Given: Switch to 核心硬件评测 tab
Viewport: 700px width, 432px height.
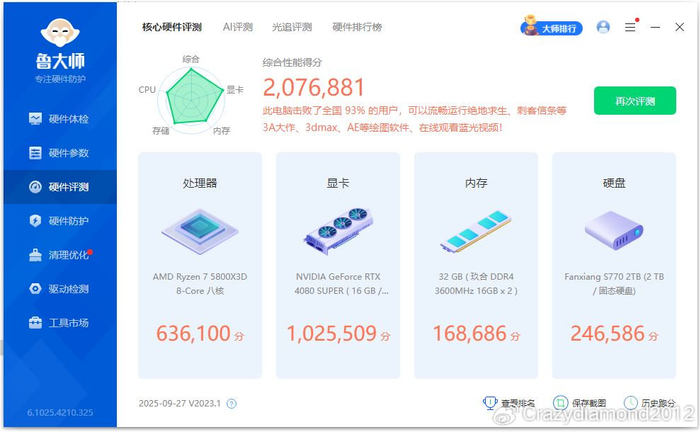Looking at the screenshot, I should pos(172,27).
